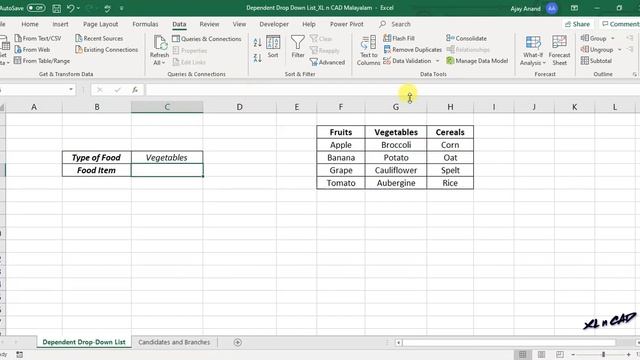Click Remove Duplicates
This screenshot has width=640, height=360.
[413, 49]
